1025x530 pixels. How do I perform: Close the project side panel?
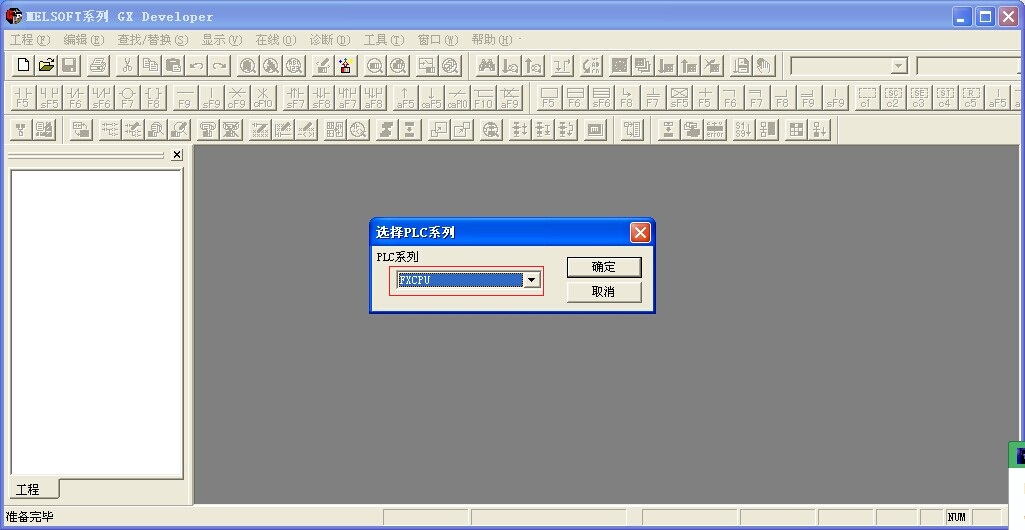point(177,155)
